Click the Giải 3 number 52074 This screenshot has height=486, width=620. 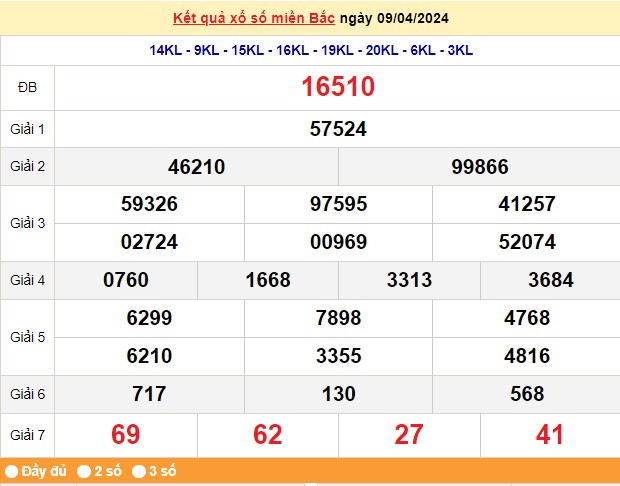pos(526,242)
